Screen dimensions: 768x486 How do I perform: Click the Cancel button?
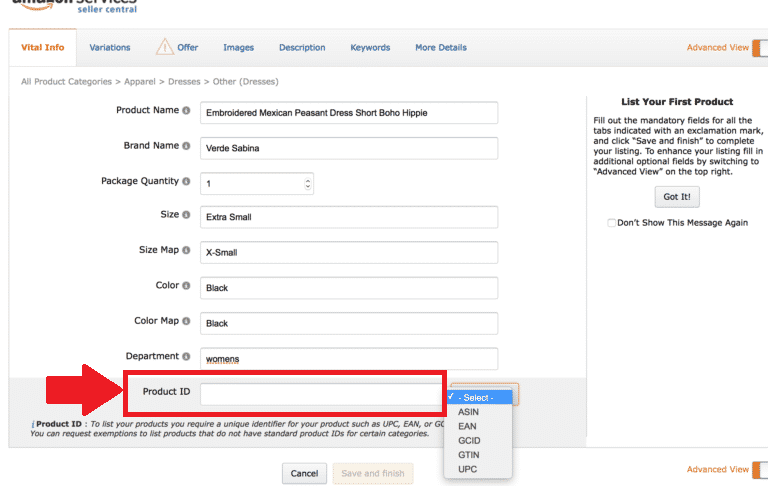tap(304, 473)
